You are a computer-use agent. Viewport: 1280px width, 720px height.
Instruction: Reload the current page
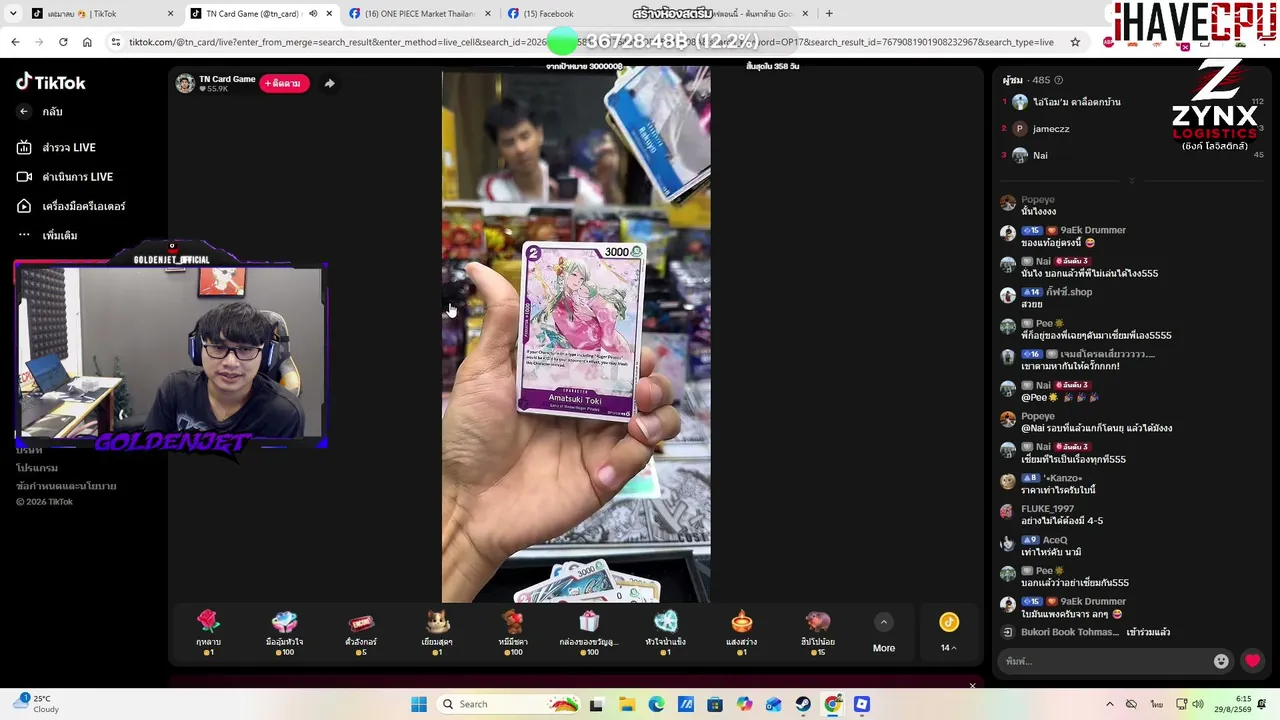click(63, 42)
